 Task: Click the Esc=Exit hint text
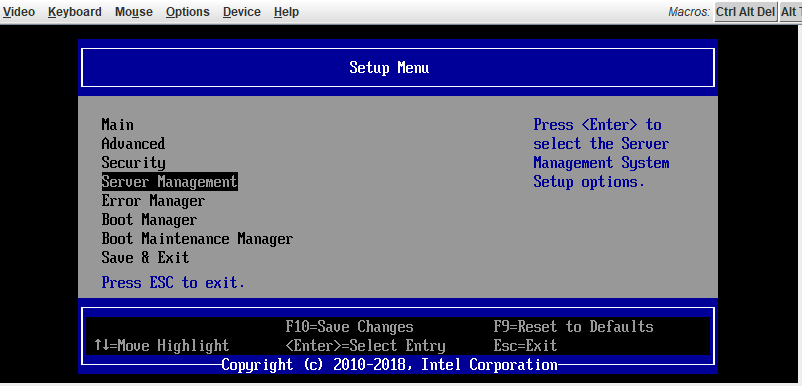tap(525, 346)
